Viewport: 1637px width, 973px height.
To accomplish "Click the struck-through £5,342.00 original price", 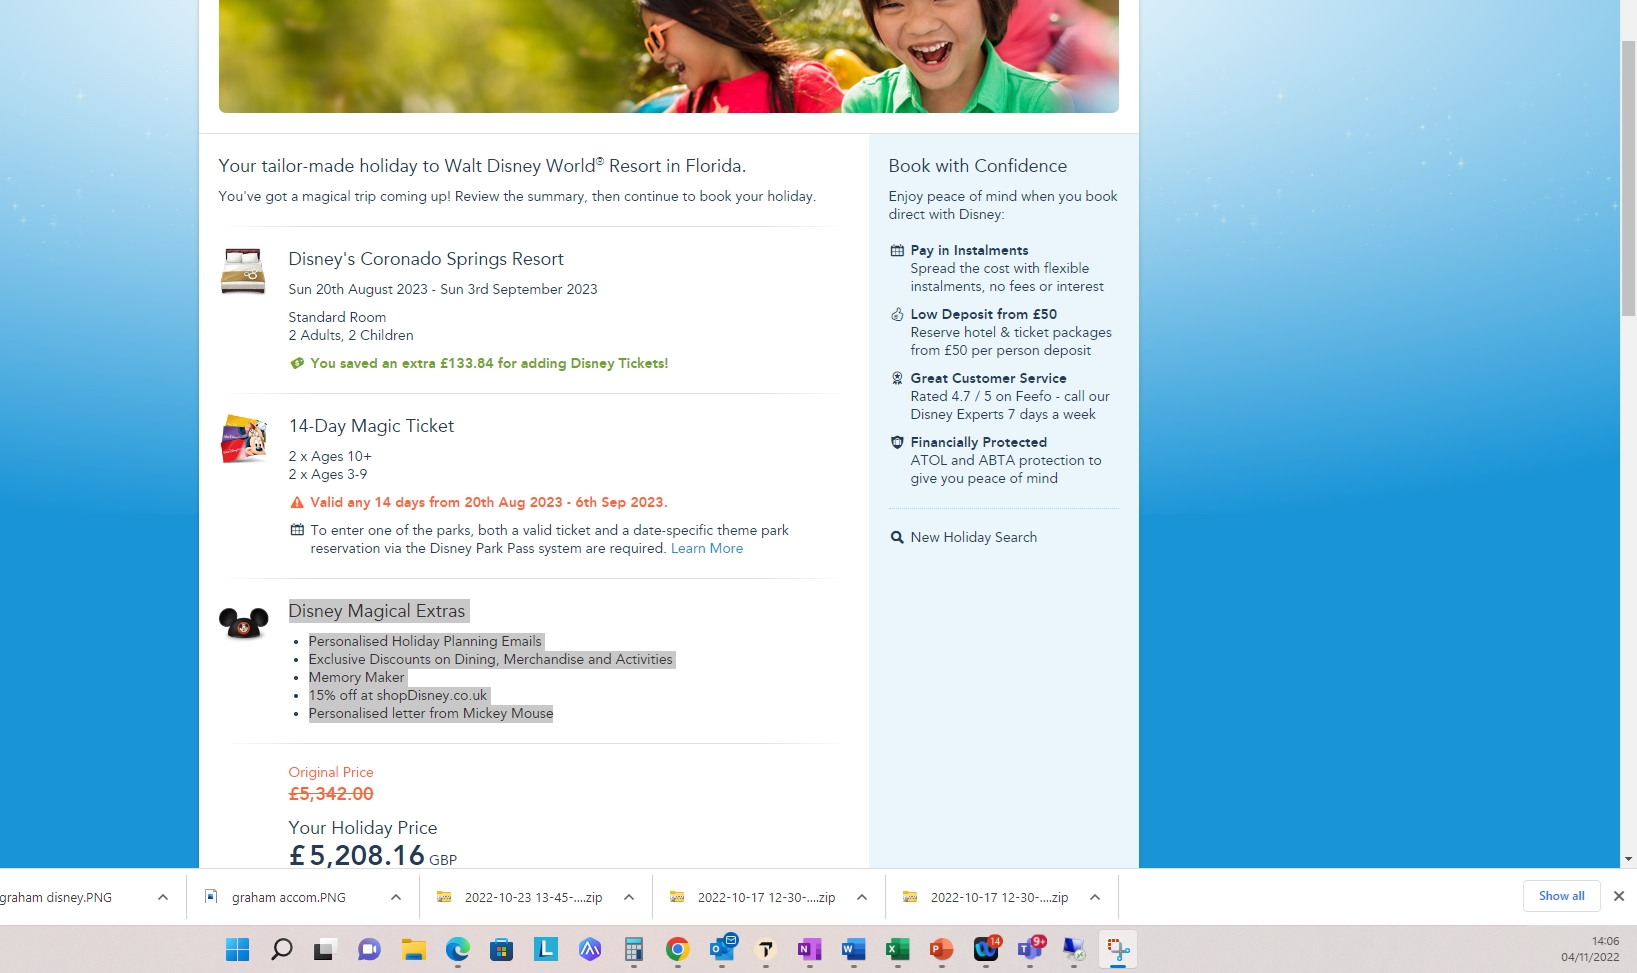I will coord(331,794).
